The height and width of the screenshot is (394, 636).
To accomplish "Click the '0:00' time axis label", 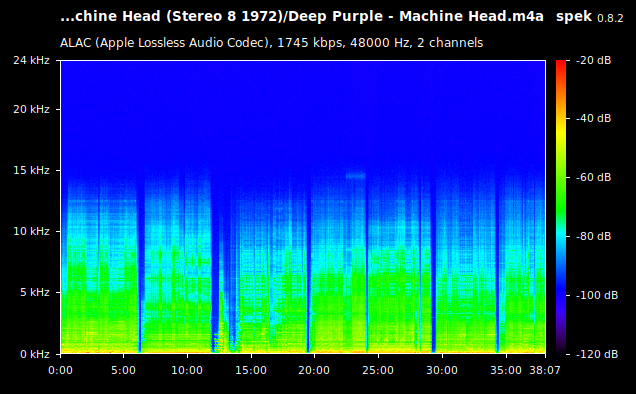I will (60, 370).
